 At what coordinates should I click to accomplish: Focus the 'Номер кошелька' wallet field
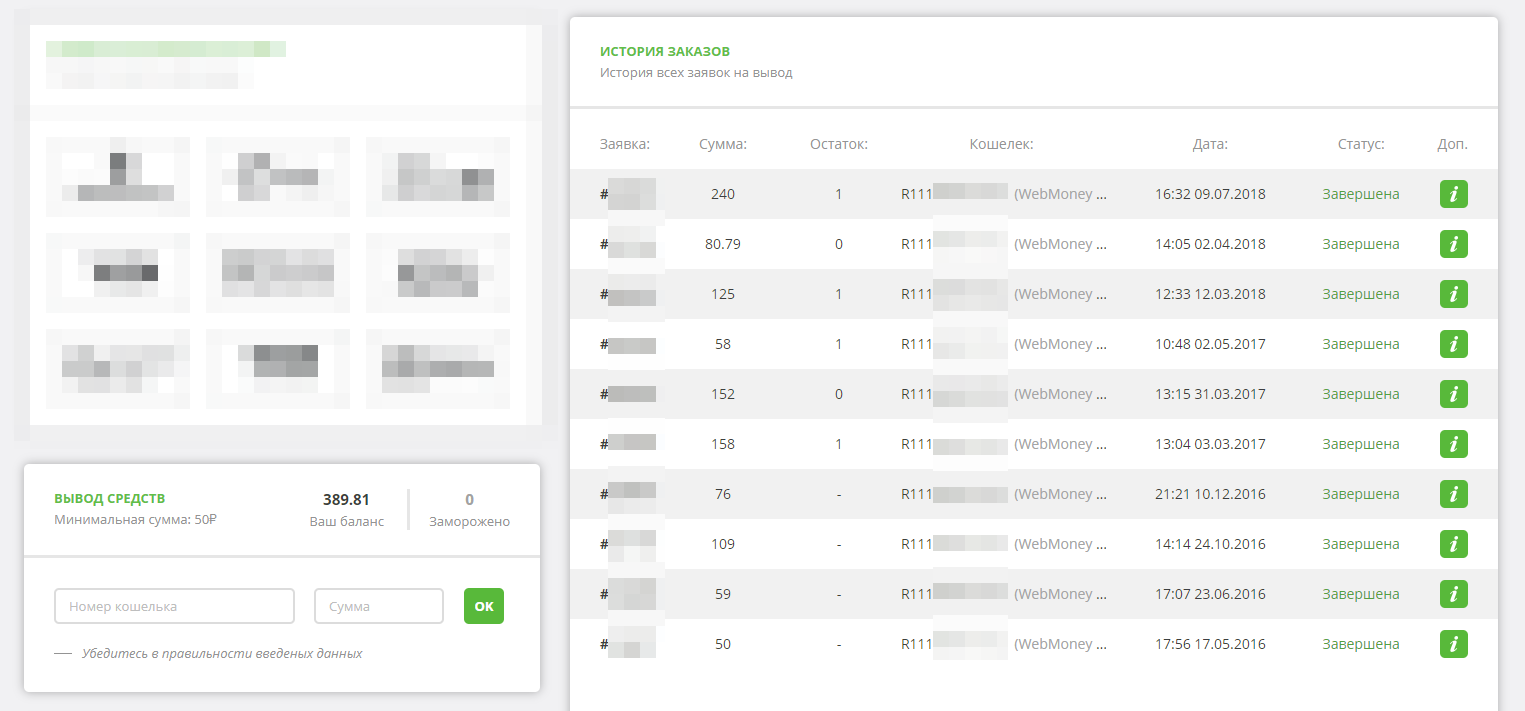coord(174,606)
